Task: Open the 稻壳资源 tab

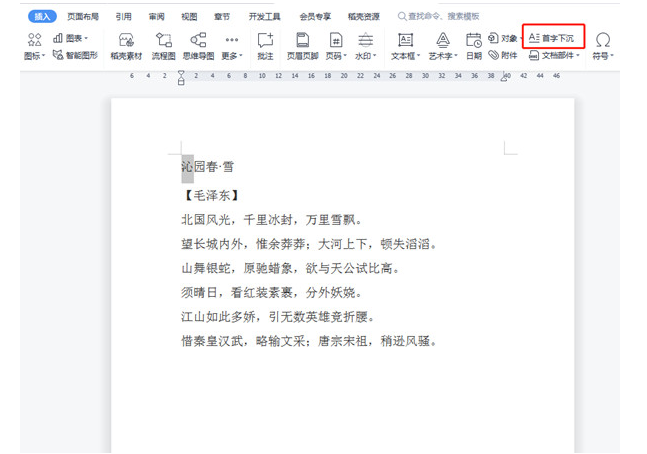Action: tap(364, 17)
